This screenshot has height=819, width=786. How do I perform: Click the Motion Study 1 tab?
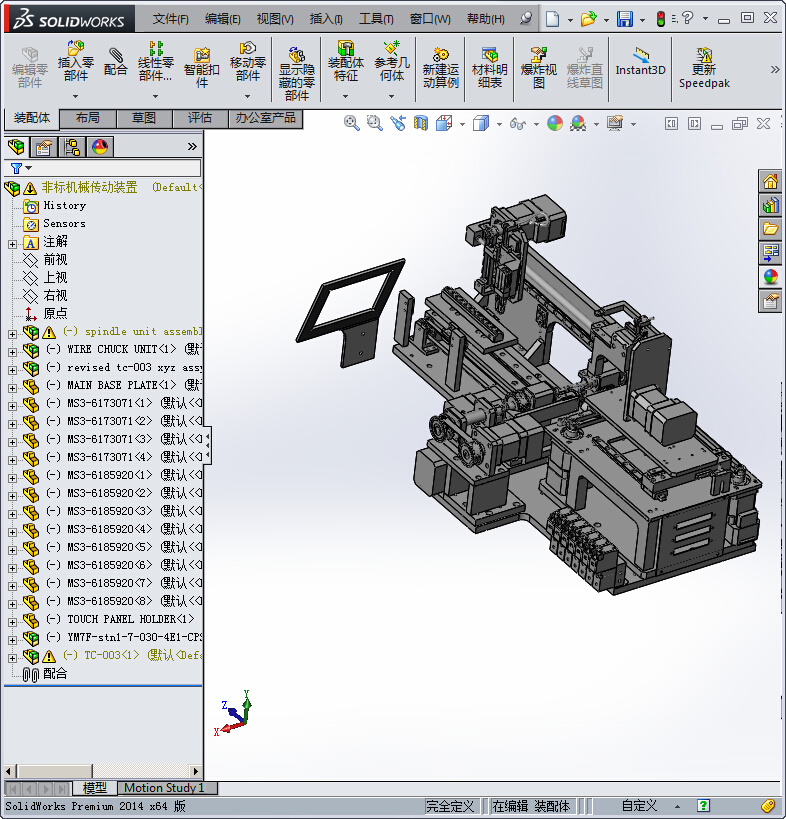(164, 788)
